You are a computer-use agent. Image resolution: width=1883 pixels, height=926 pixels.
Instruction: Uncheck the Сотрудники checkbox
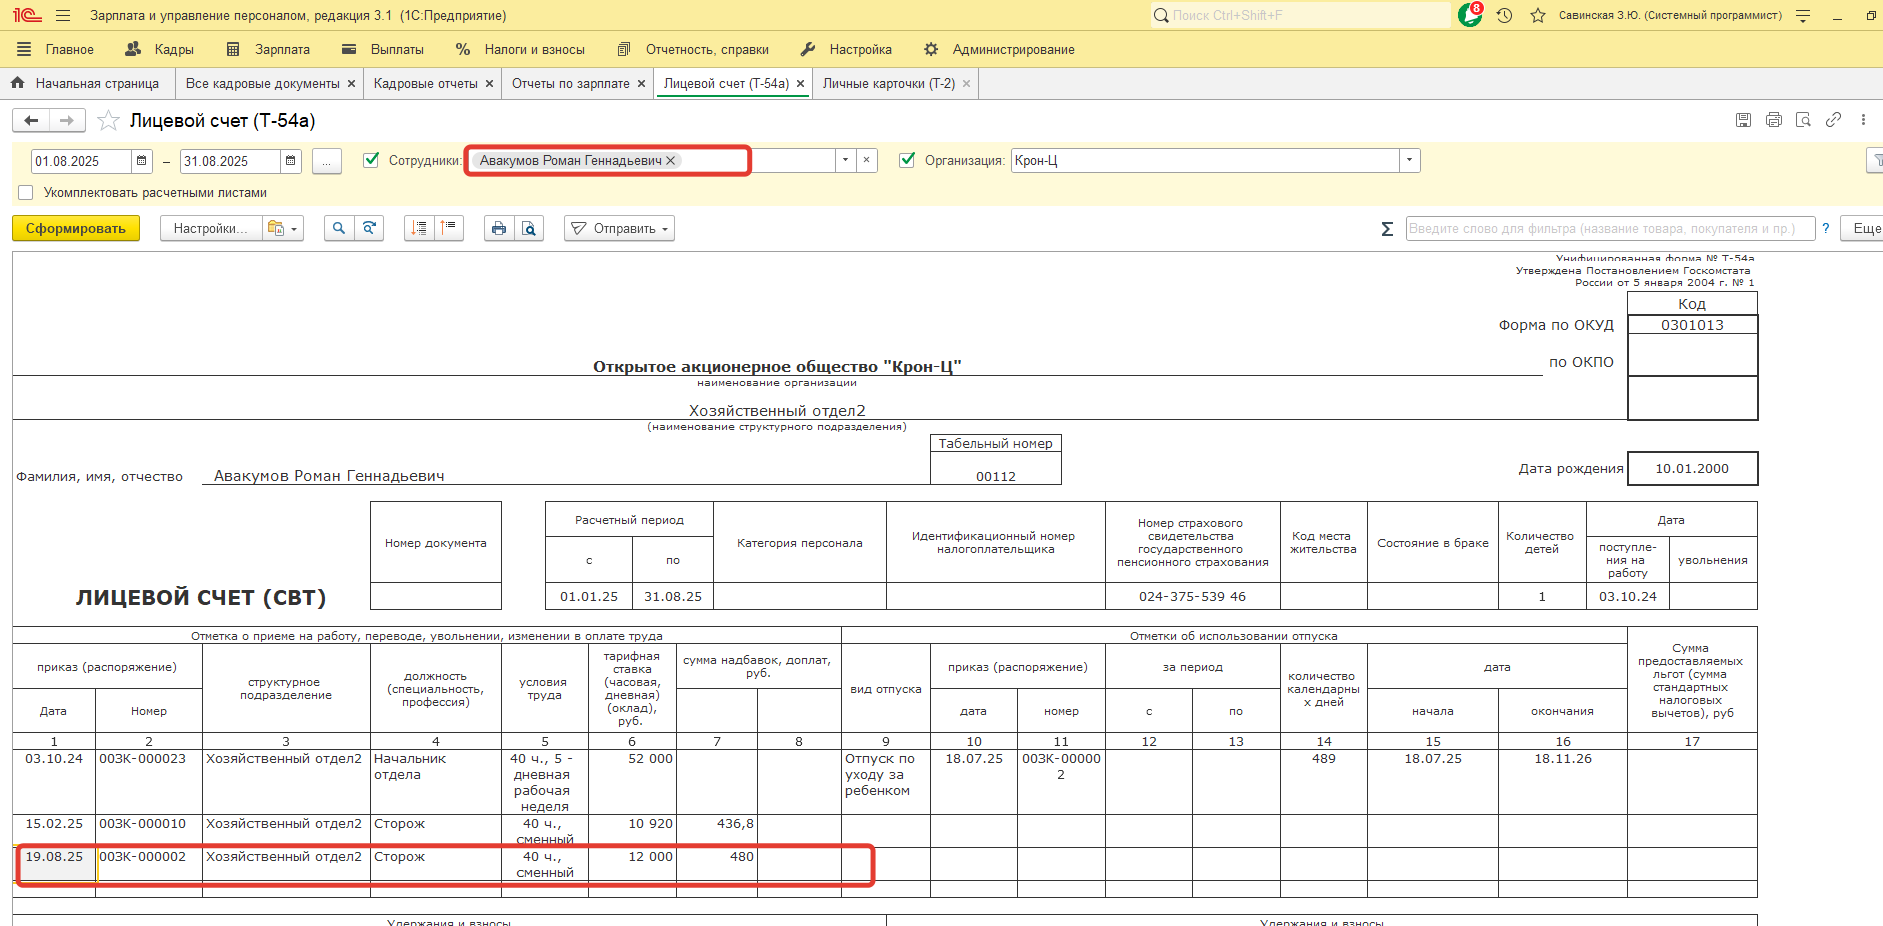(371, 160)
